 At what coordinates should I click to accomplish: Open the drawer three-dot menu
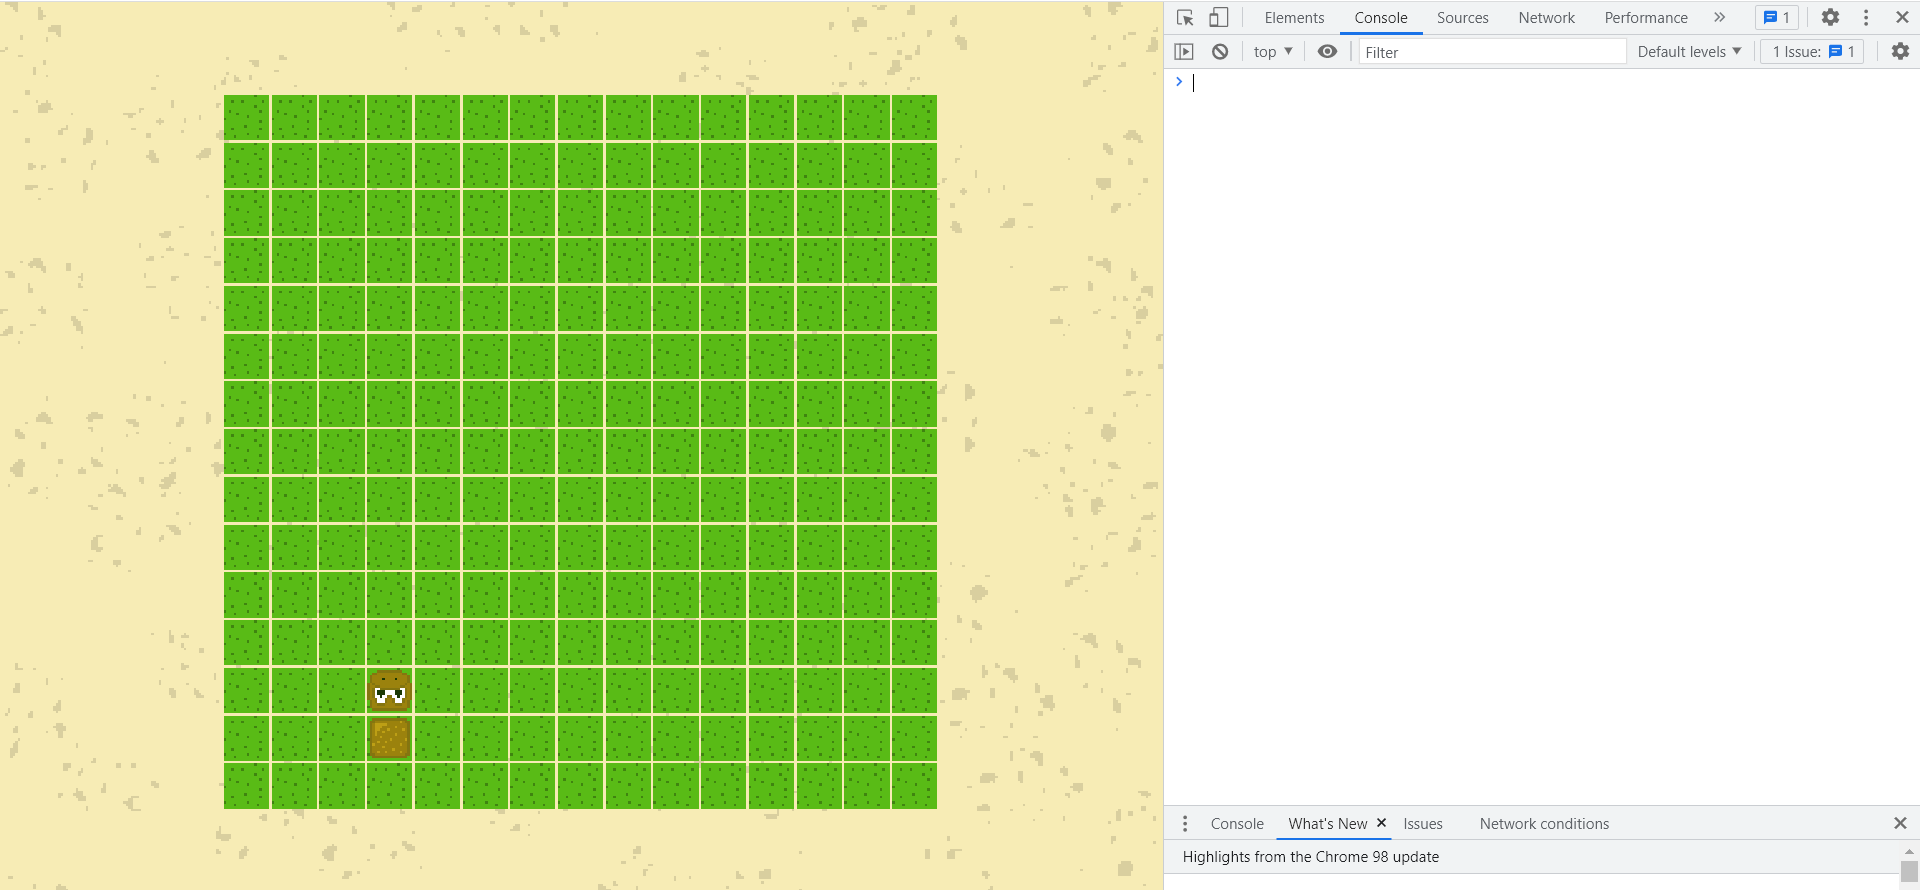1185,824
